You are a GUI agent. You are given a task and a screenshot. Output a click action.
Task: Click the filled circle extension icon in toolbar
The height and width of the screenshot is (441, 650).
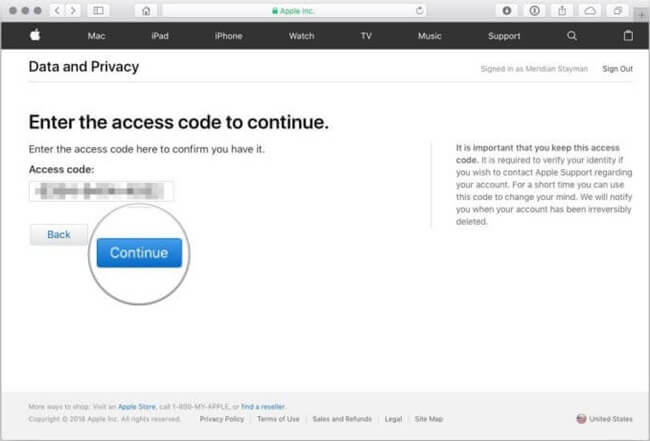(x=507, y=11)
